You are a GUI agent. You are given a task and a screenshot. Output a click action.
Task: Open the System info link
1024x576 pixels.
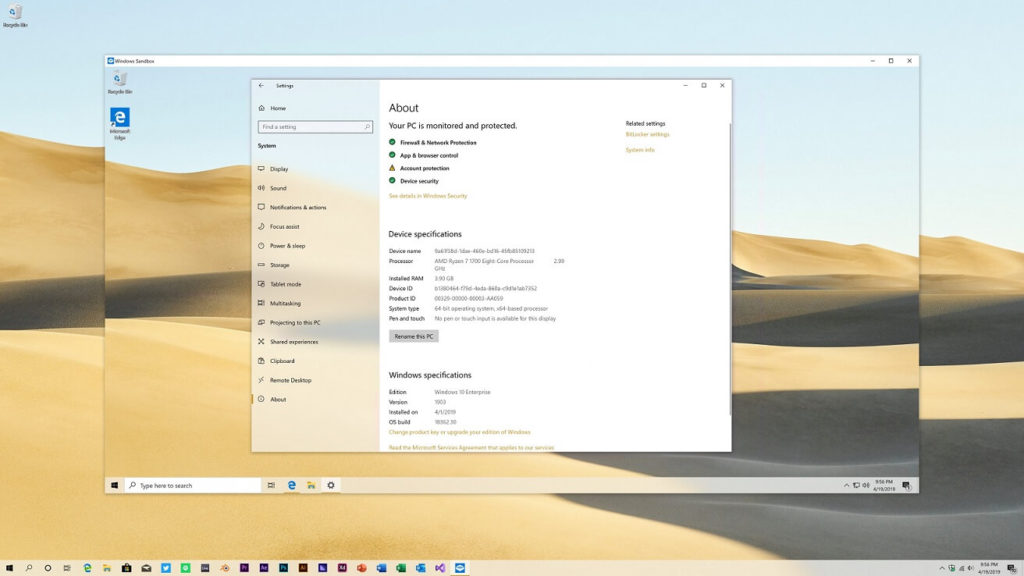coord(638,149)
